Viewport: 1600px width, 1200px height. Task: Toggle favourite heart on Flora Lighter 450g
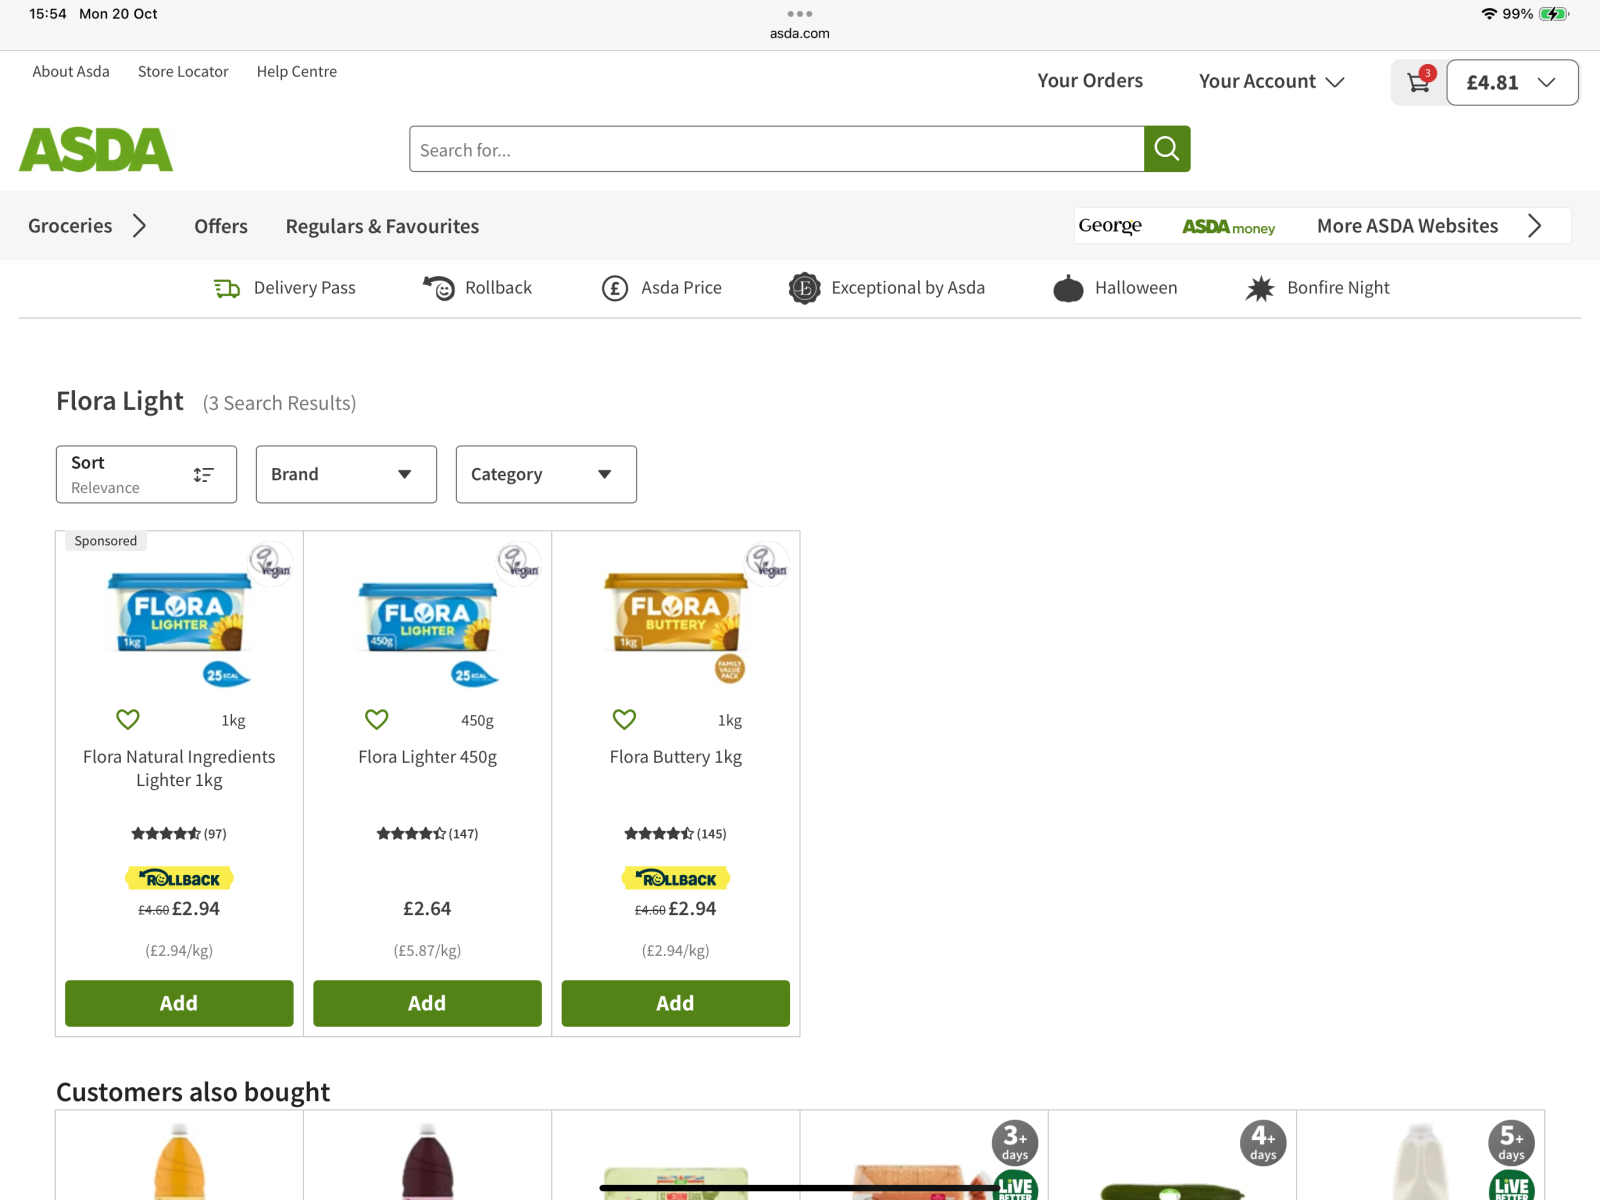(376, 719)
